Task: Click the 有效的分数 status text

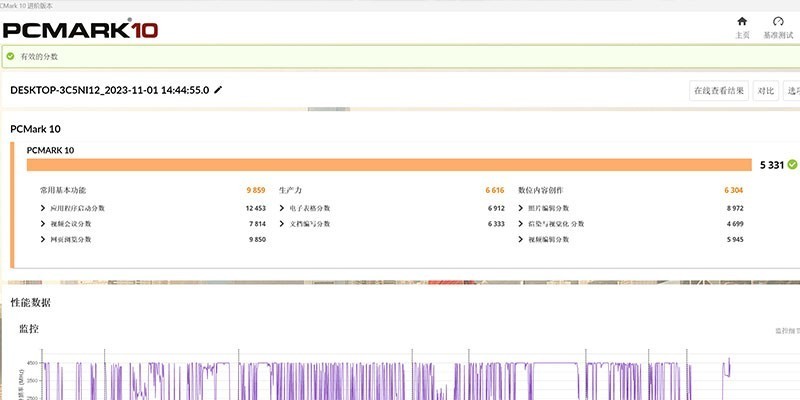Action: 39,57
